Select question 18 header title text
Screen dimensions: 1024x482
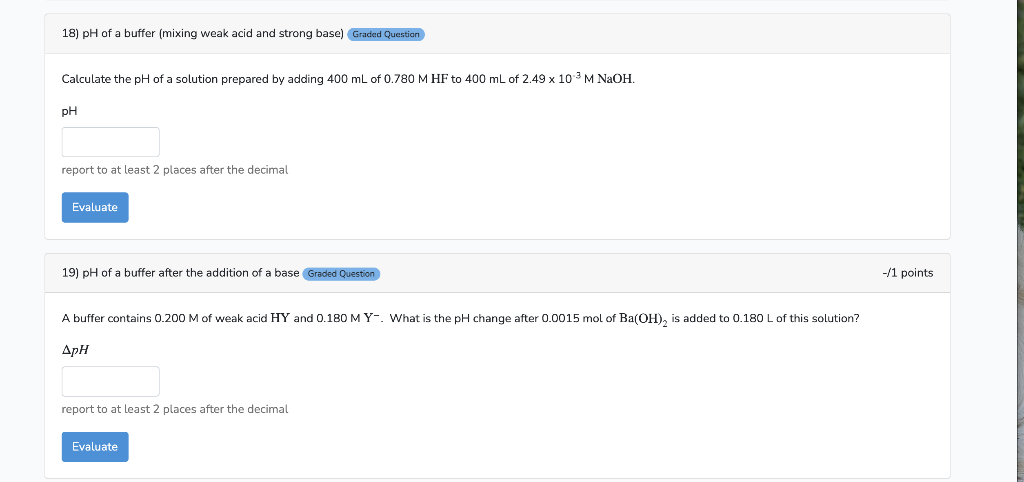click(x=202, y=33)
